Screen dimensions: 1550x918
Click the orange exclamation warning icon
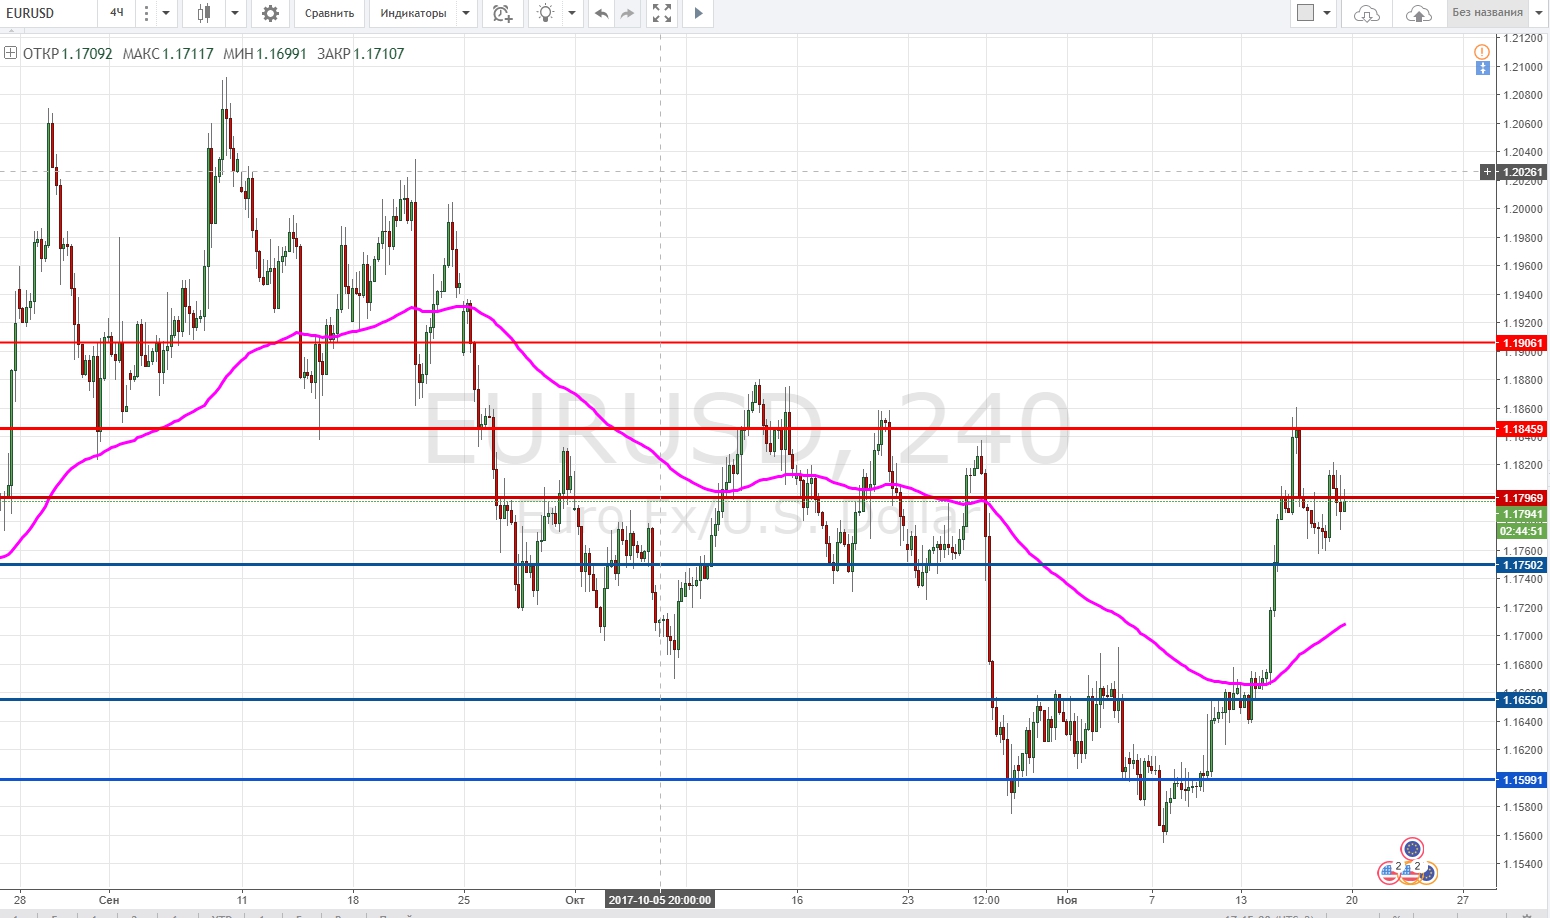point(1482,51)
